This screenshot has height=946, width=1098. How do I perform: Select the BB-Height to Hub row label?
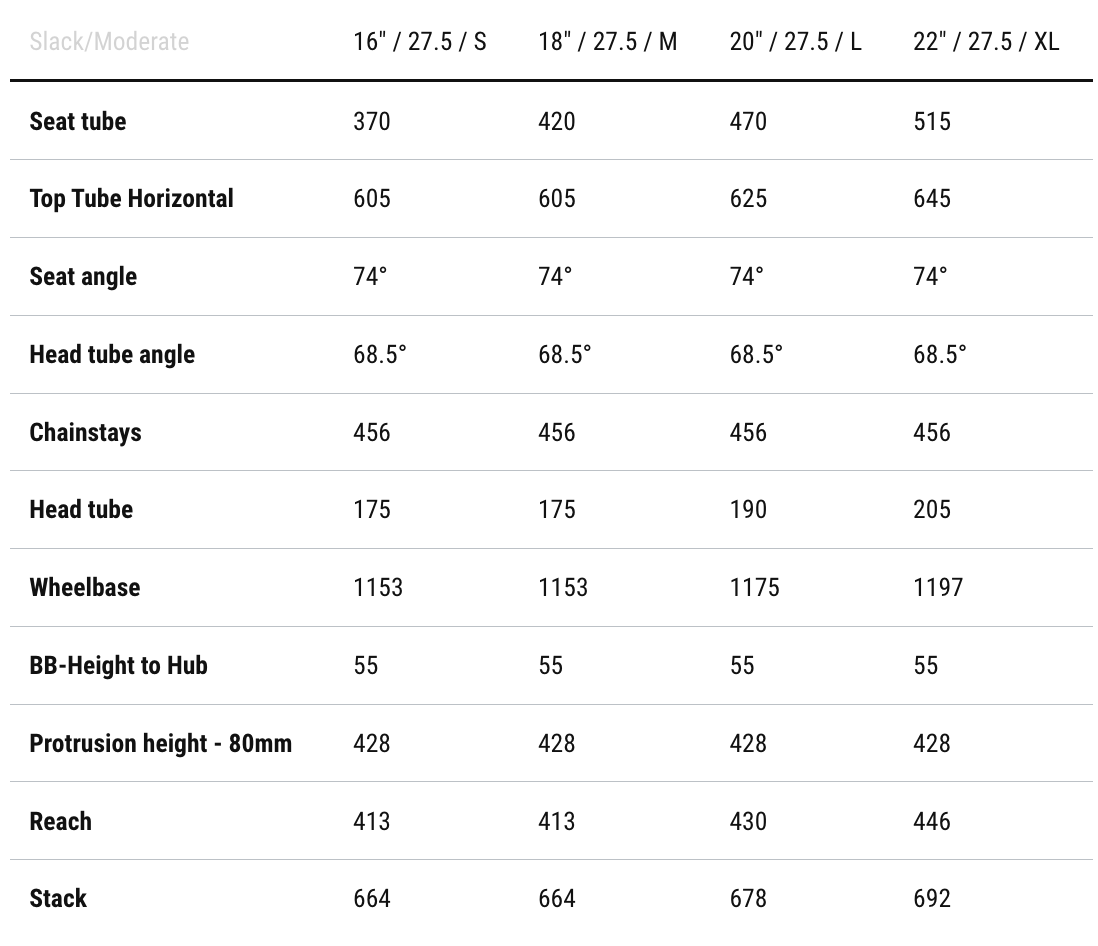pyautogui.click(x=118, y=665)
